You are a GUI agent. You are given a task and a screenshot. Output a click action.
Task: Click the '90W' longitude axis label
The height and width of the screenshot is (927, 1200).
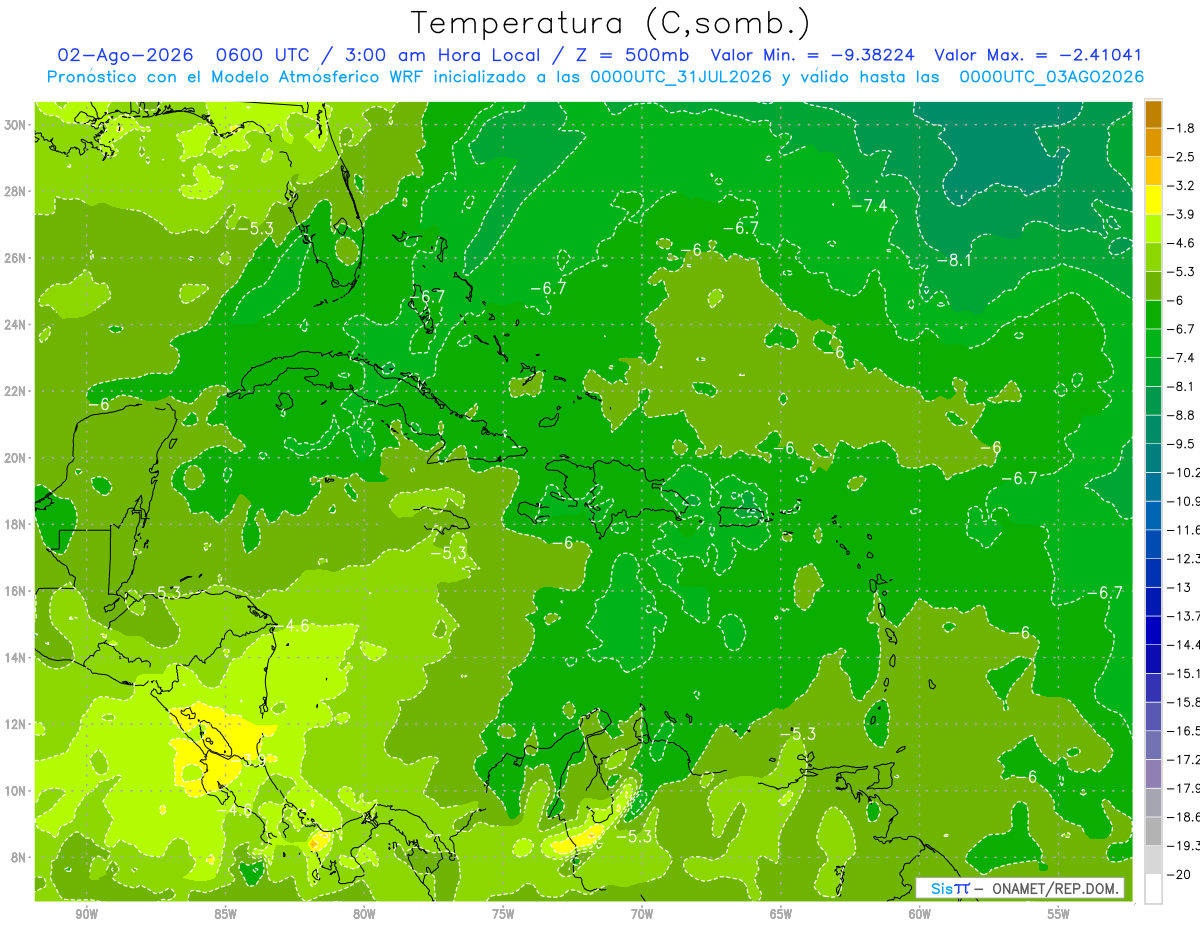[x=86, y=914]
